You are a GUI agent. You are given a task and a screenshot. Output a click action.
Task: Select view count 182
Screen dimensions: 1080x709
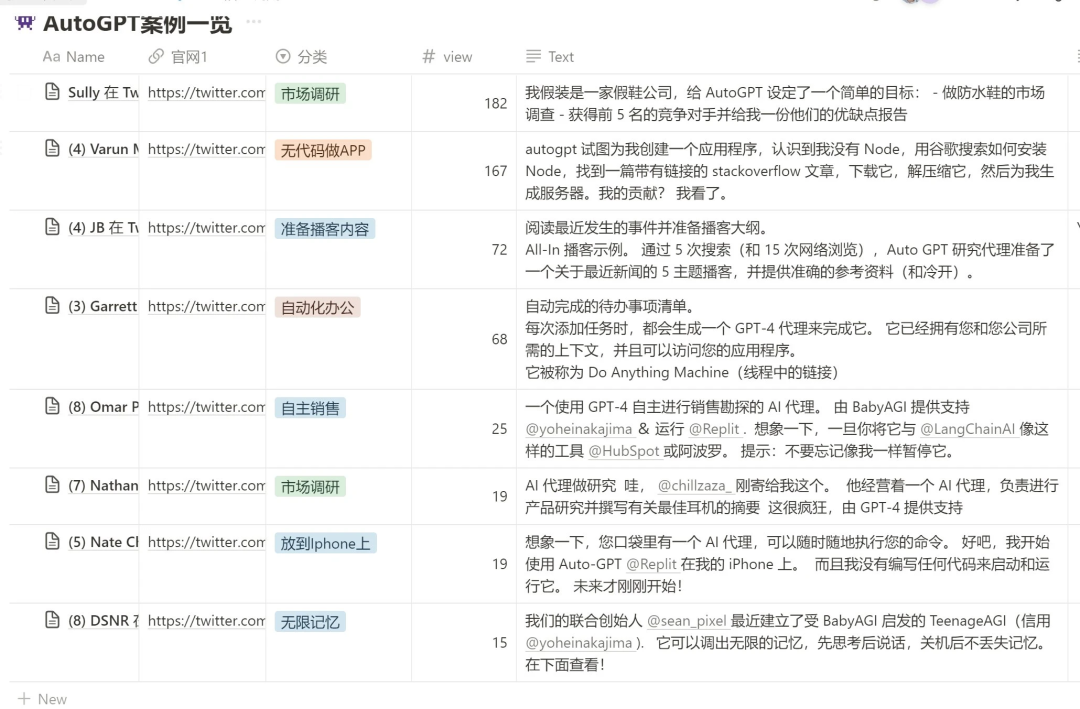click(495, 103)
